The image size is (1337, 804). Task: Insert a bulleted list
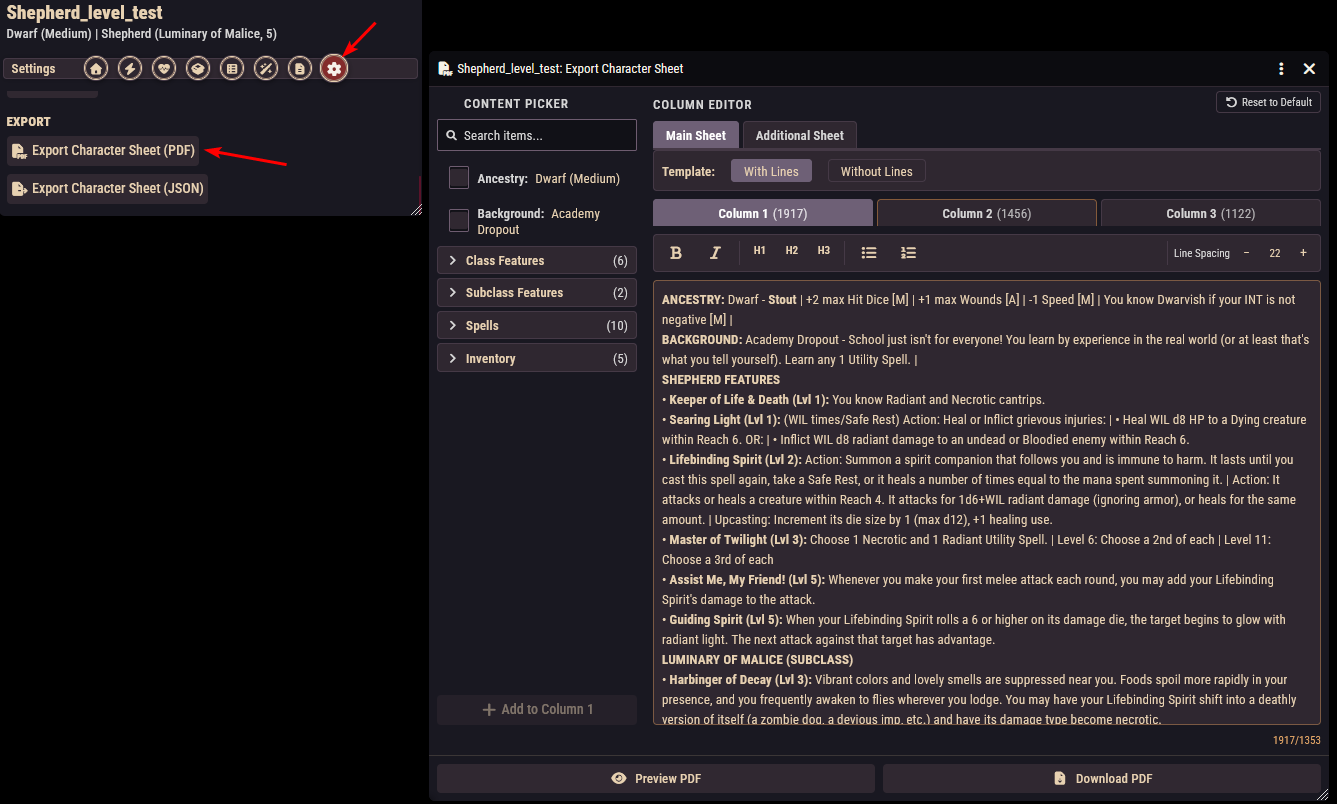coord(869,253)
